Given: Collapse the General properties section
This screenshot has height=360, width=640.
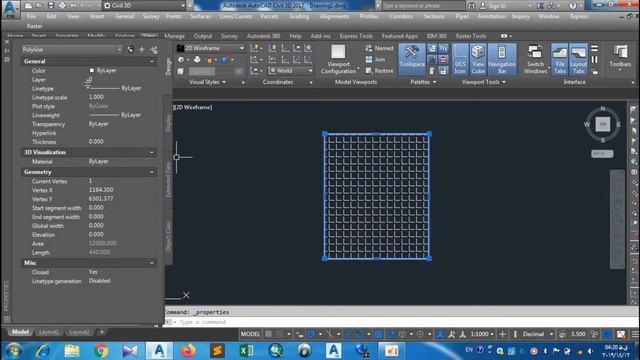Looking at the screenshot, I should pos(152,61).
